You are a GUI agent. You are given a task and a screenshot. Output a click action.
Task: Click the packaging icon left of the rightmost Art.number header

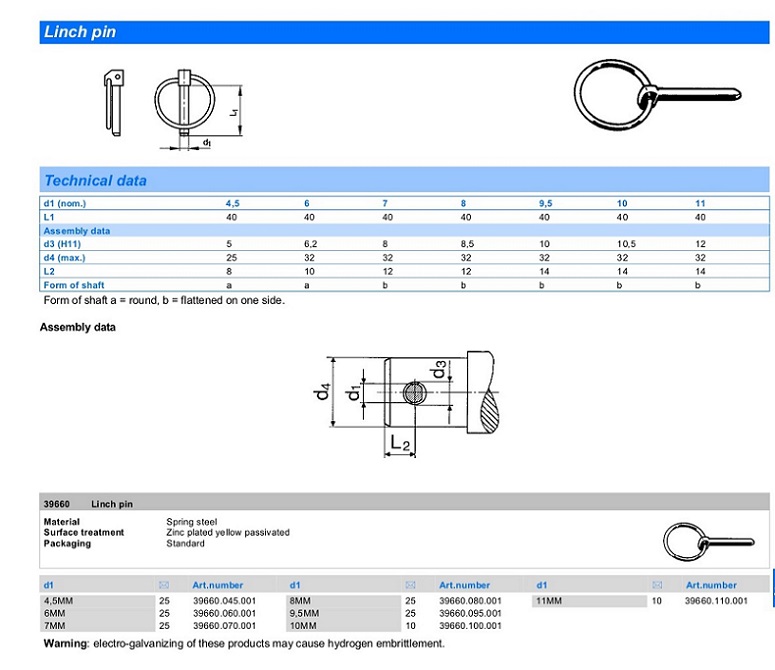[x=657, y=585]
